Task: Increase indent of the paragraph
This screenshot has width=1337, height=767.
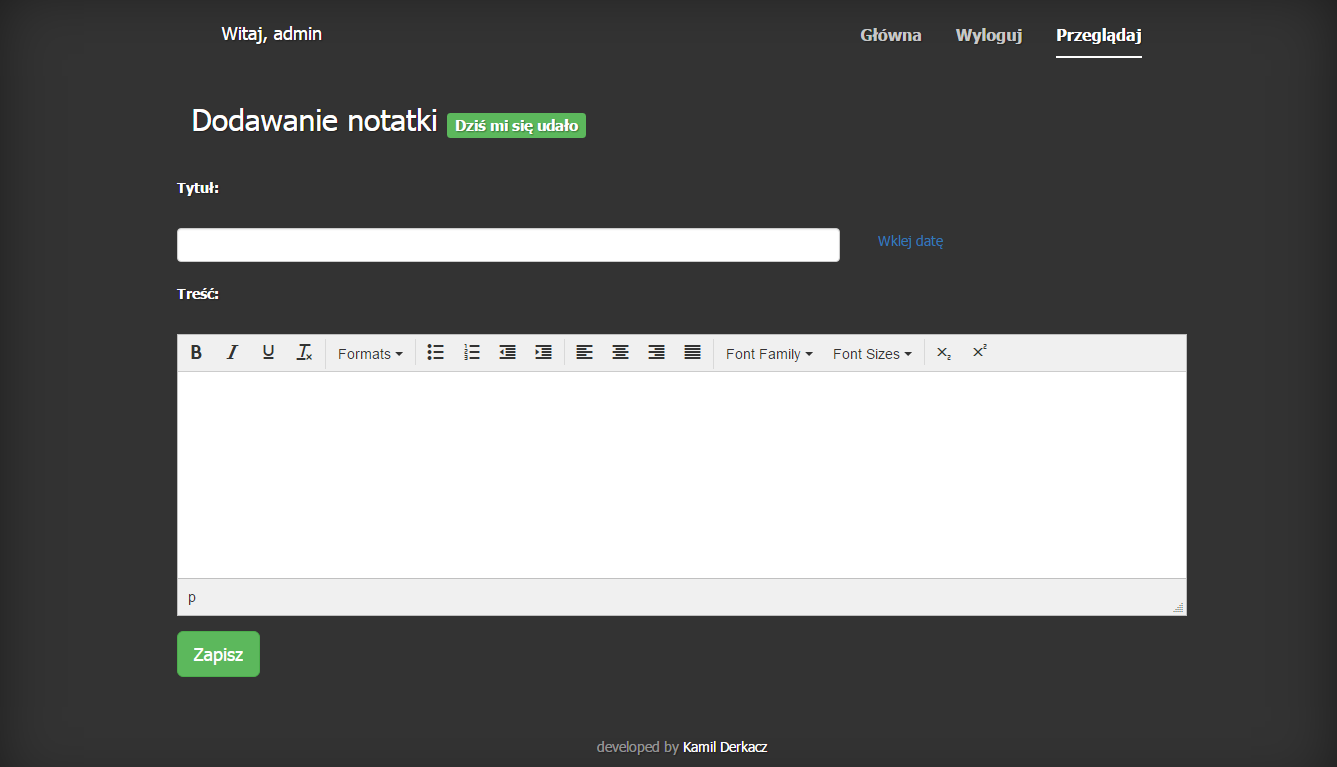Action: 544,353
